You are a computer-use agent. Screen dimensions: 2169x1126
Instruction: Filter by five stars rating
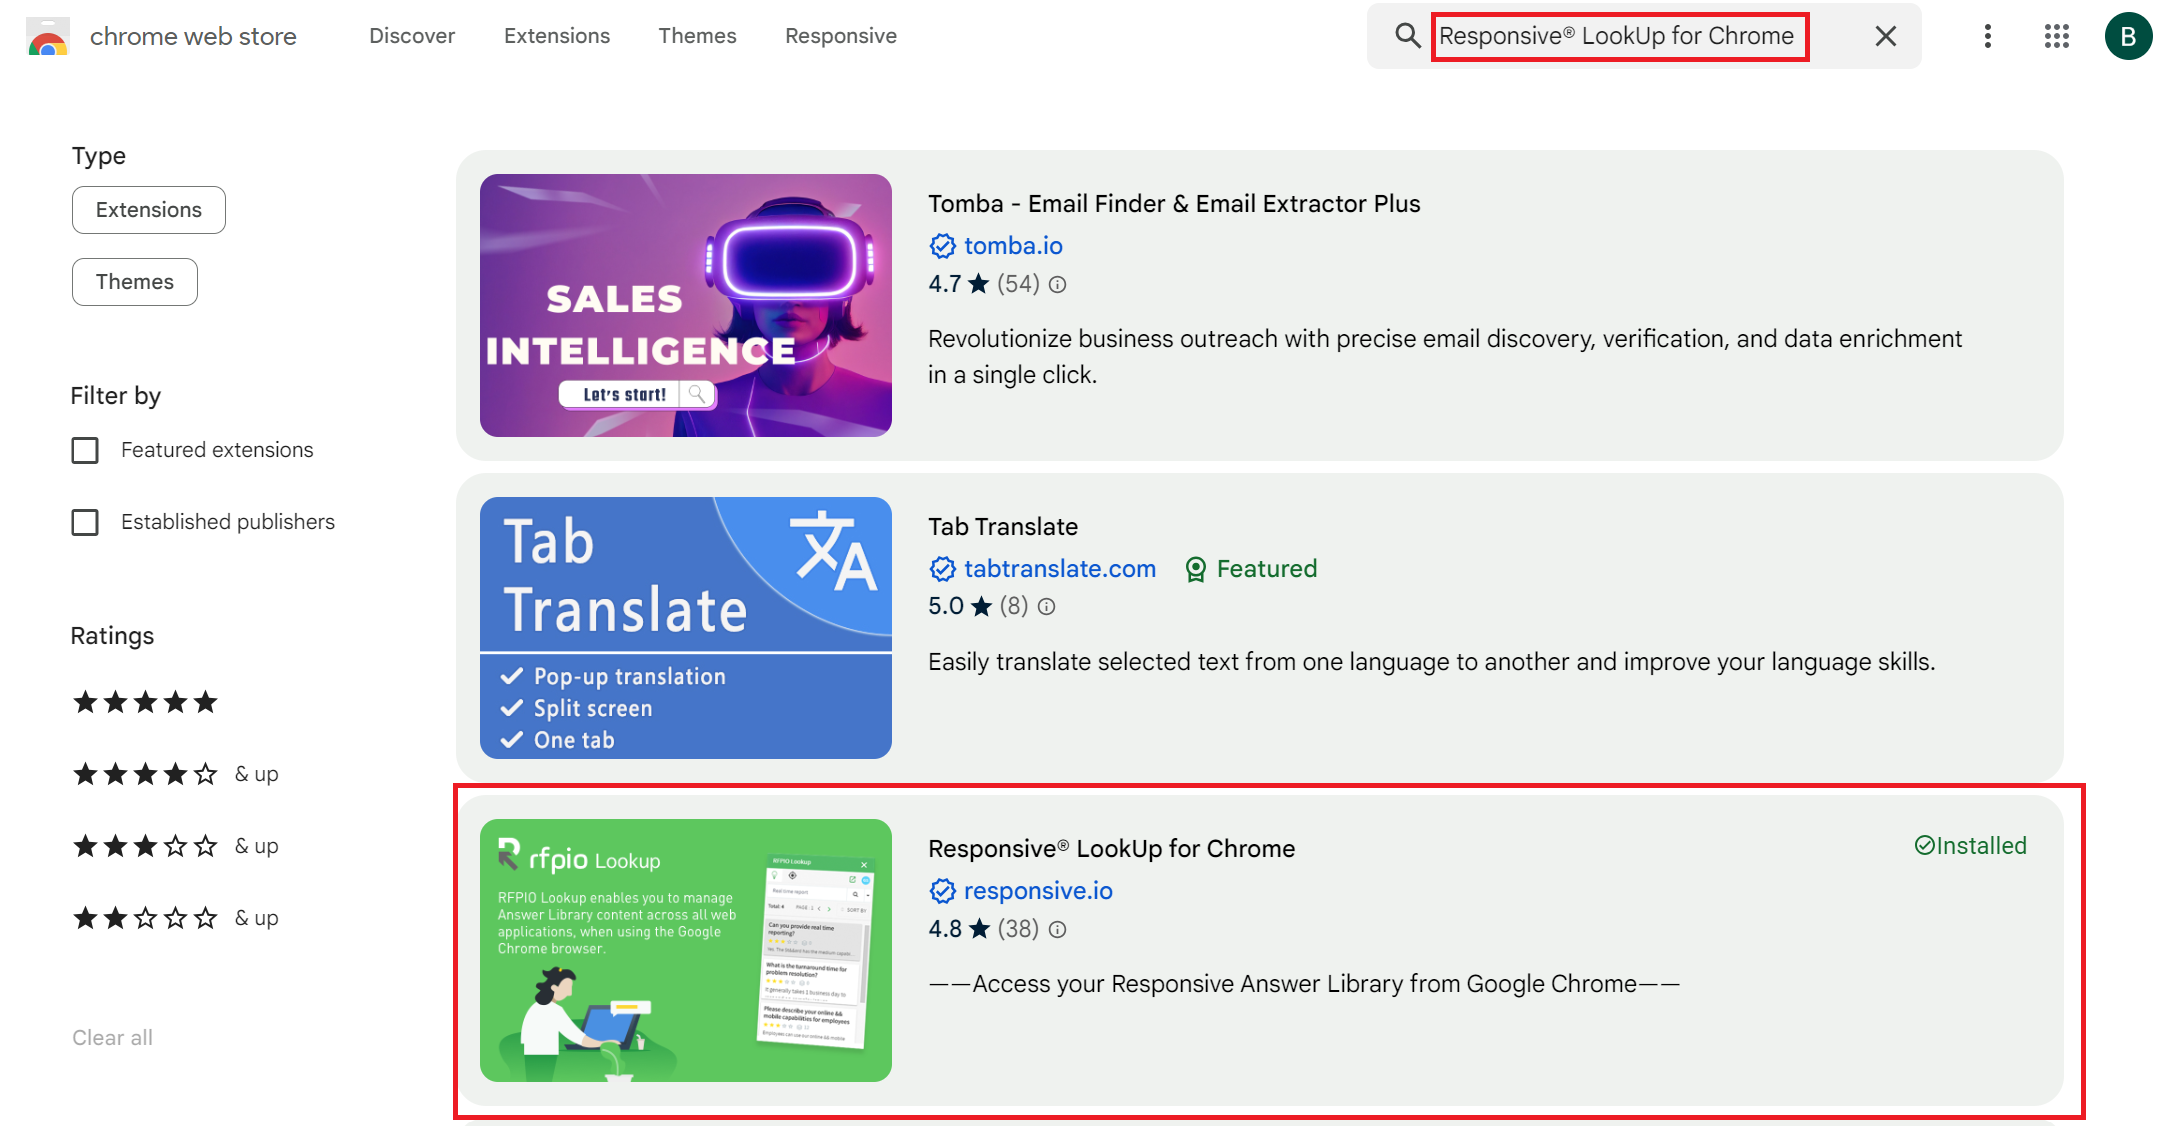pos(145,702)
